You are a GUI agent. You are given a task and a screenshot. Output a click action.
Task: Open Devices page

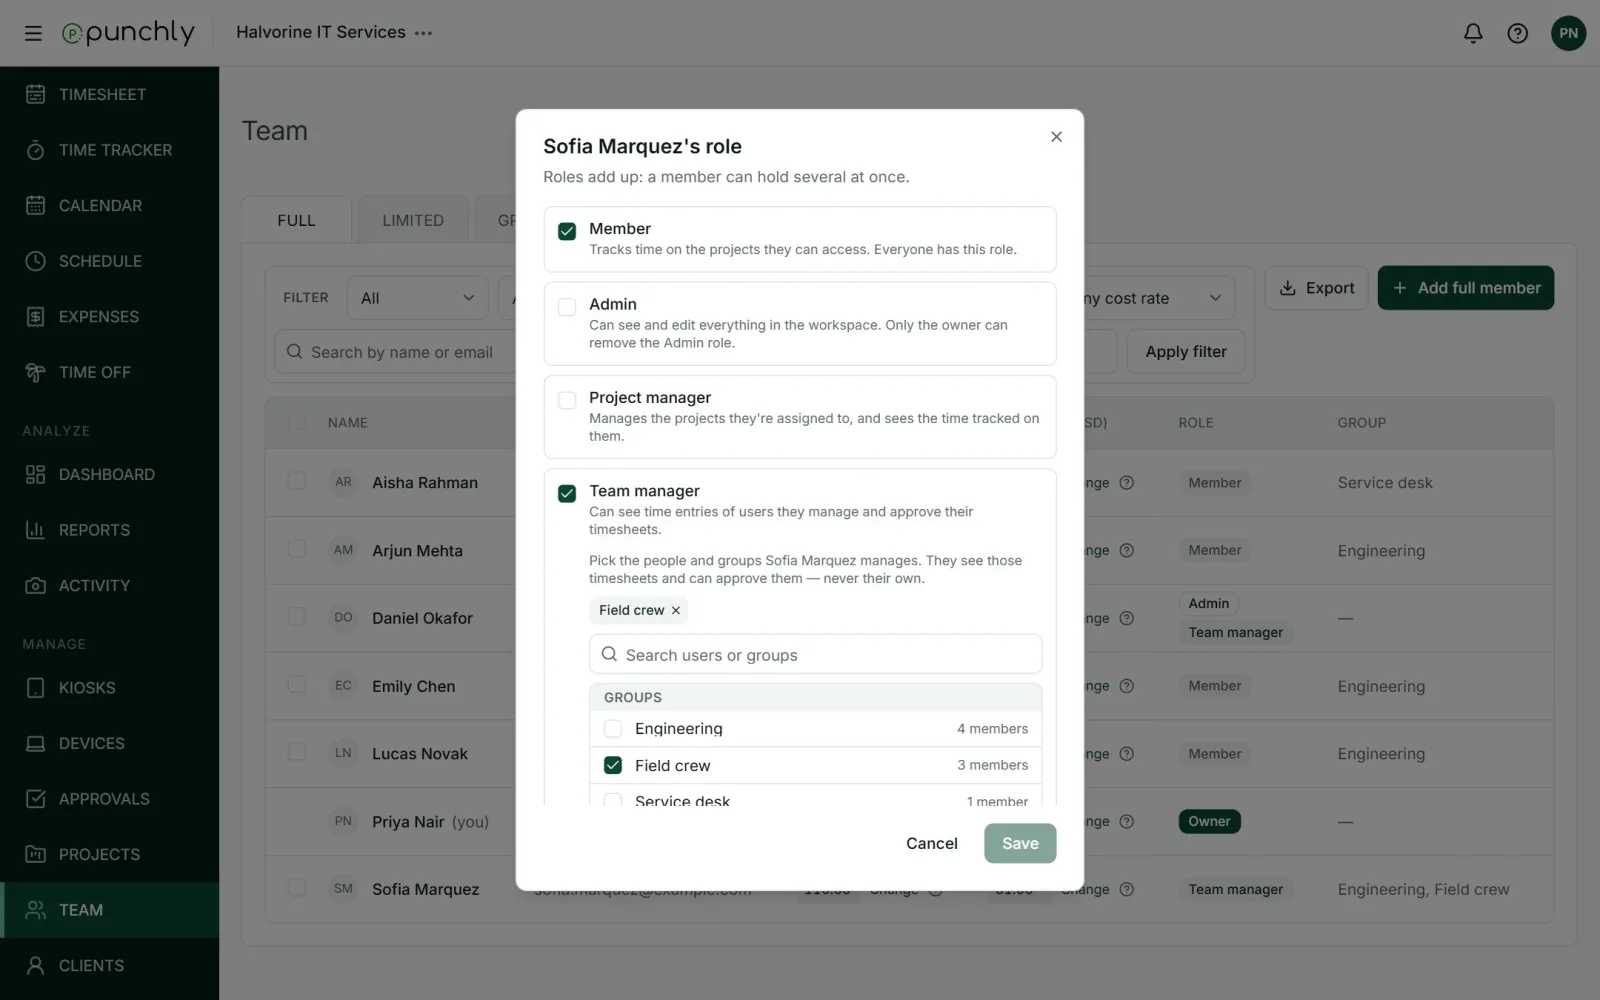(x=109, y=743)
